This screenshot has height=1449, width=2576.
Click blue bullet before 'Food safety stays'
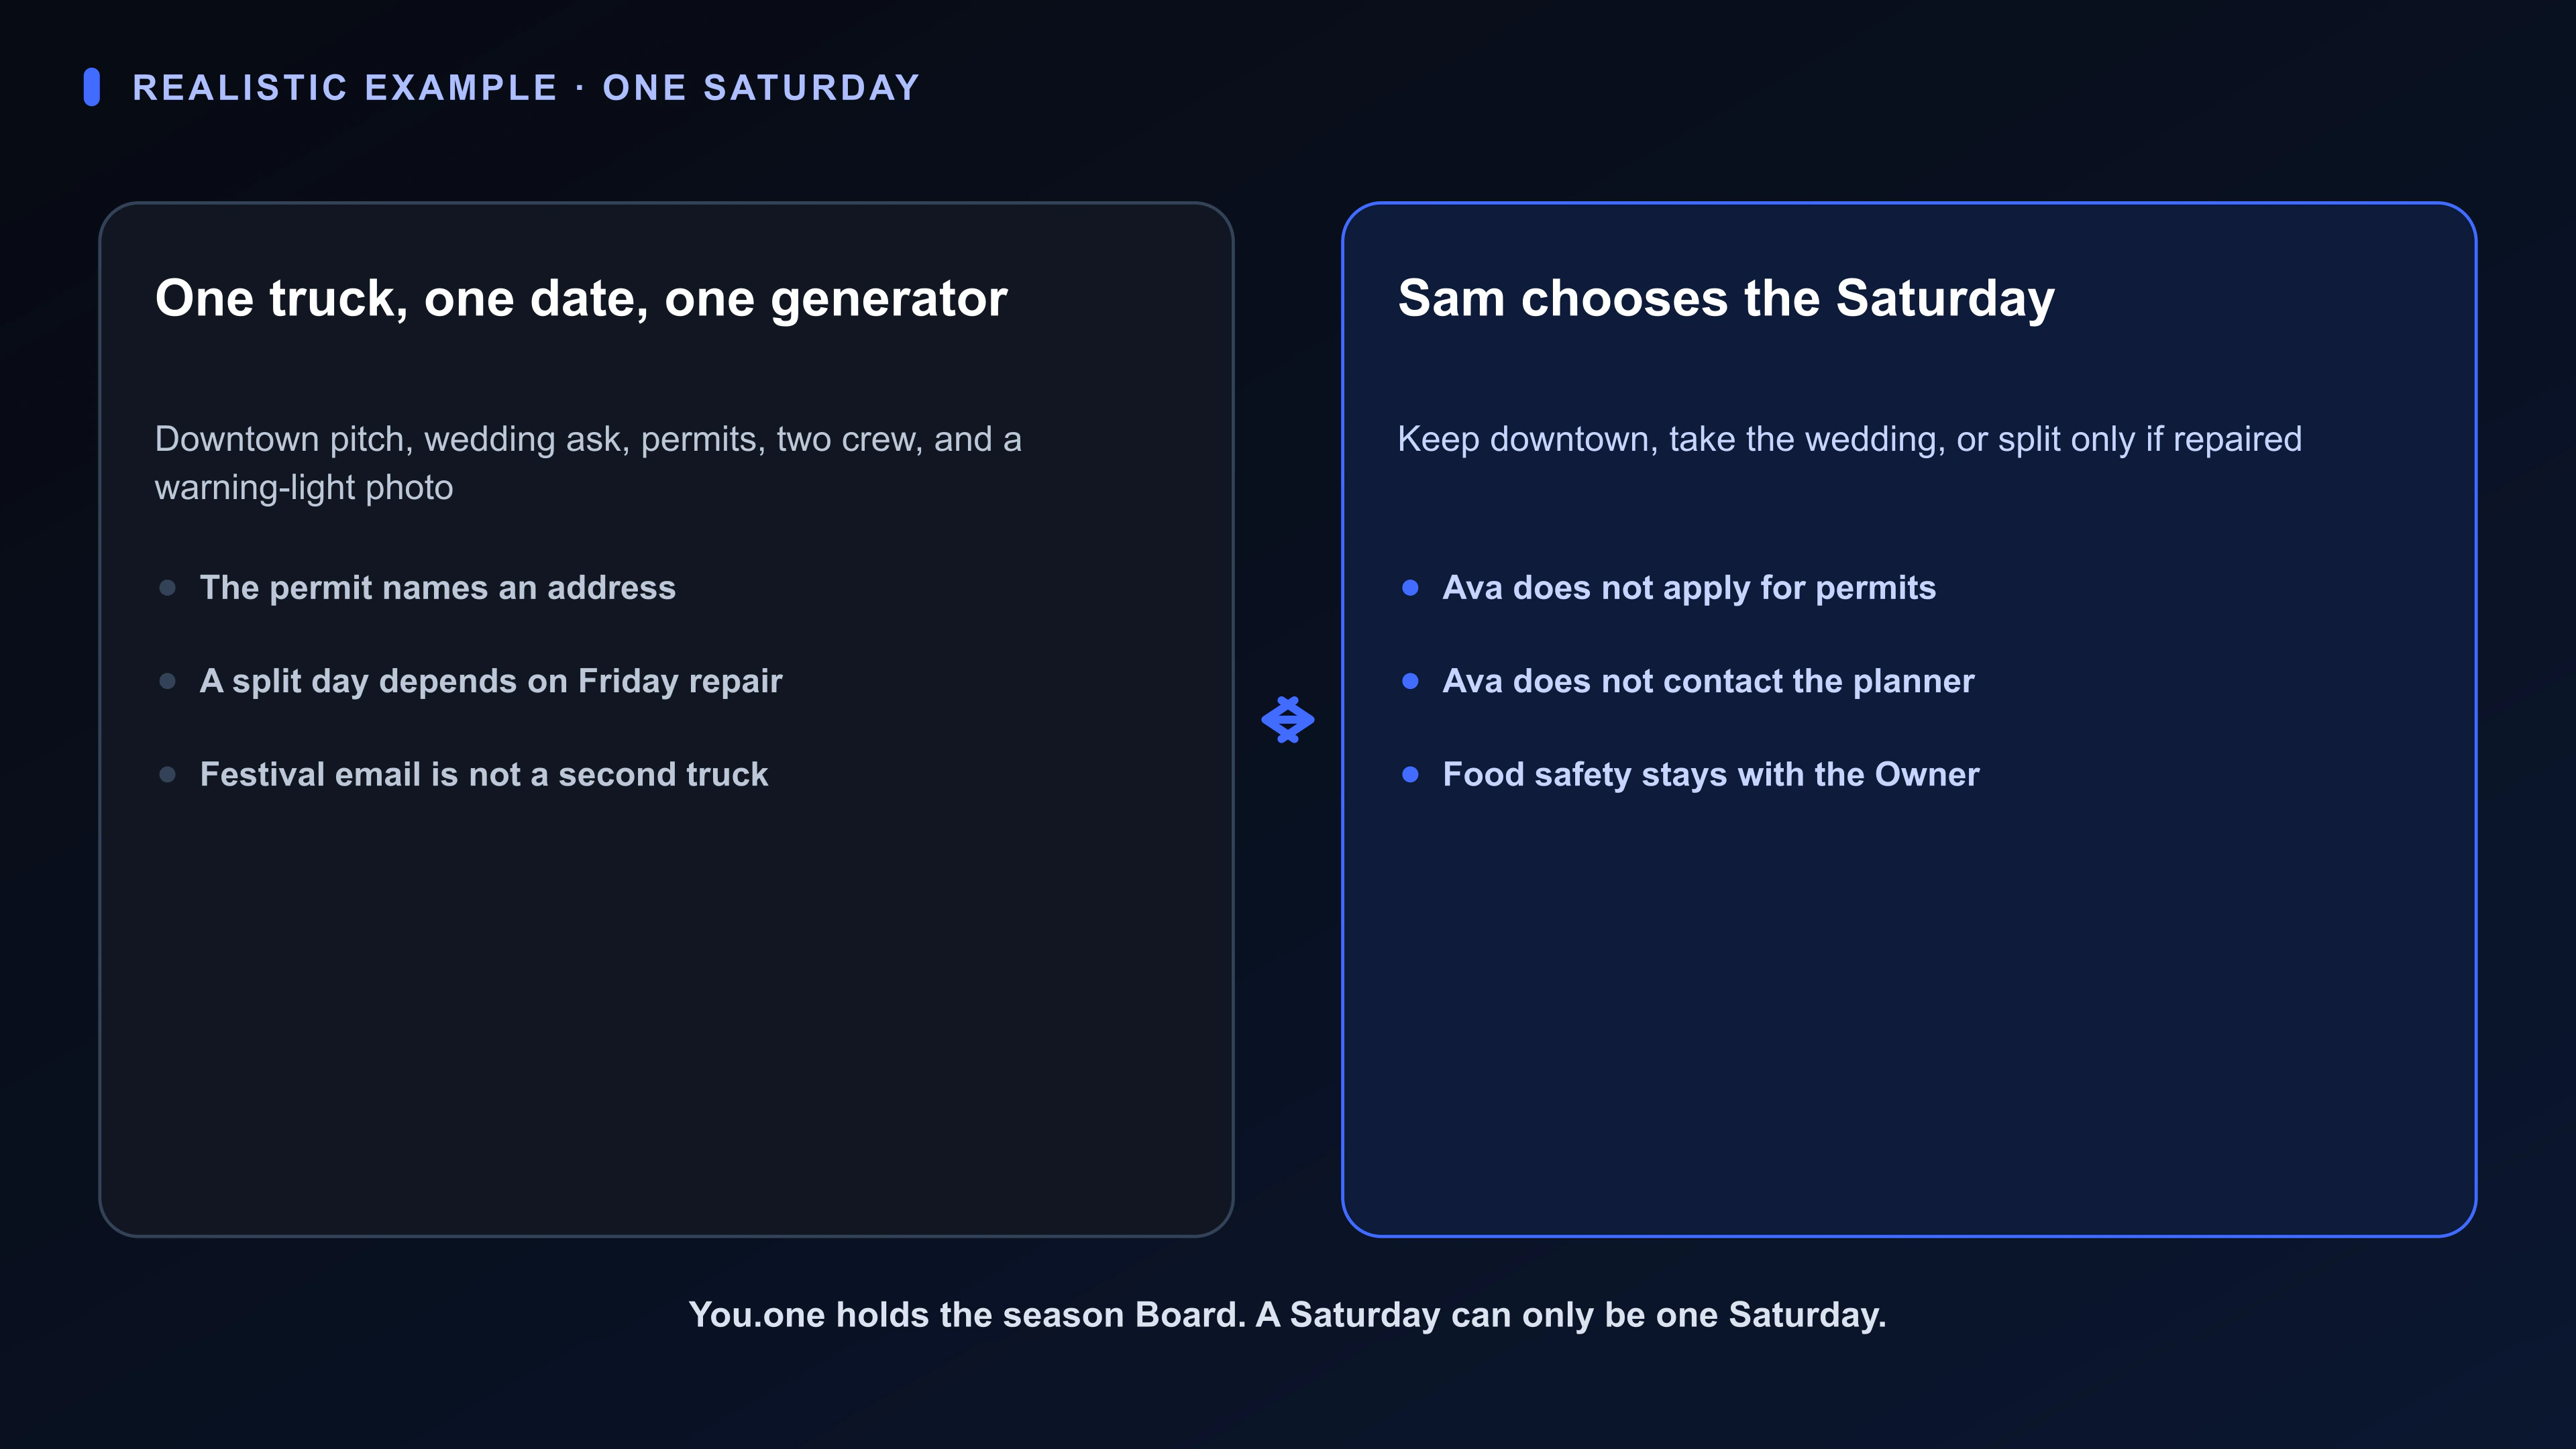coord(1410,774)
